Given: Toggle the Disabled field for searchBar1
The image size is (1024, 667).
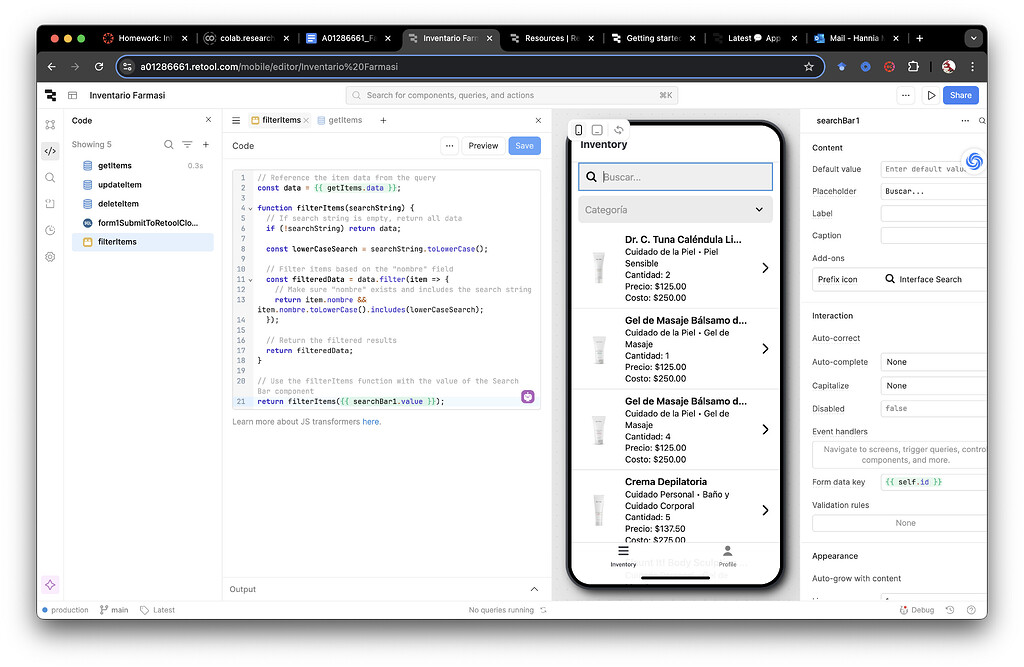Looking at the screenshot, I should click(934, 408).
